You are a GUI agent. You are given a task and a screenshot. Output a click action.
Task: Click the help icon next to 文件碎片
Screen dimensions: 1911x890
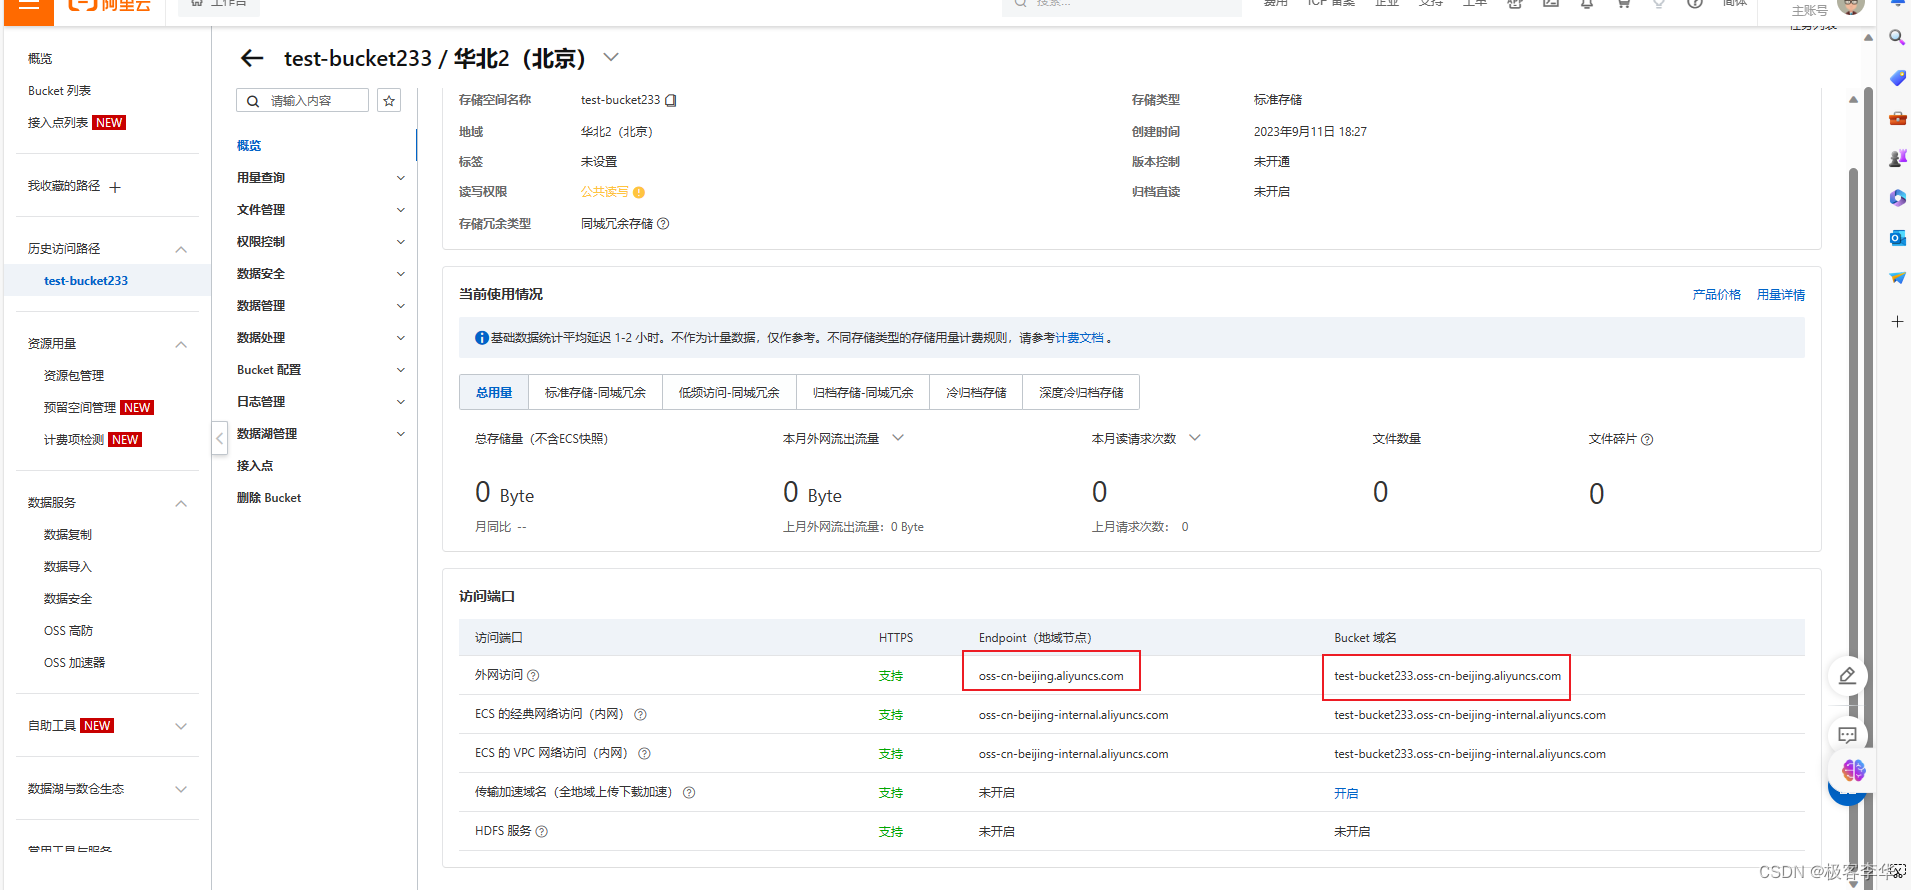(x=1647, y=439)
